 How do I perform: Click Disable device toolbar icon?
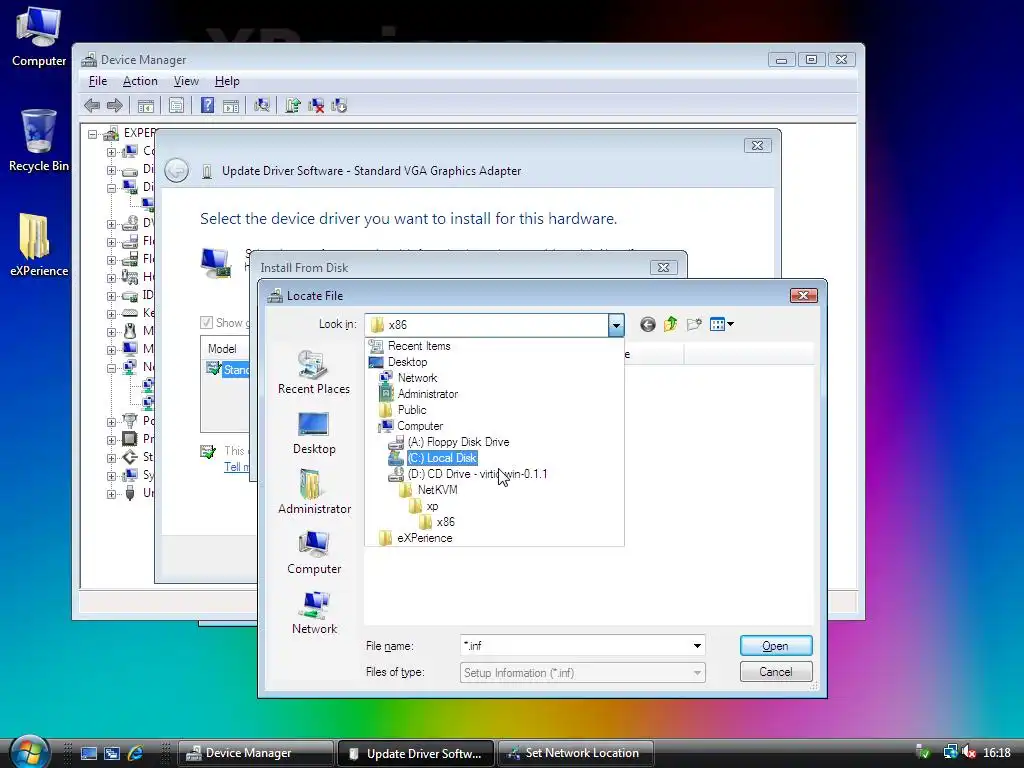pos(340,105)
